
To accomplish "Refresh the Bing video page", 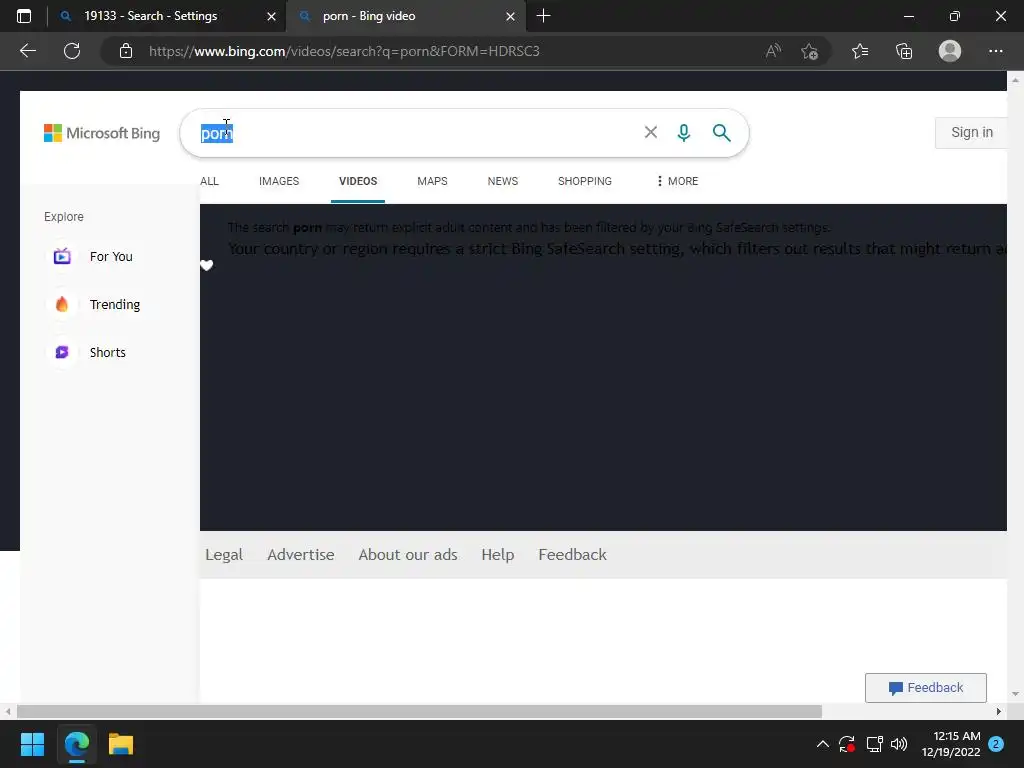I will (x=72, y=51).
